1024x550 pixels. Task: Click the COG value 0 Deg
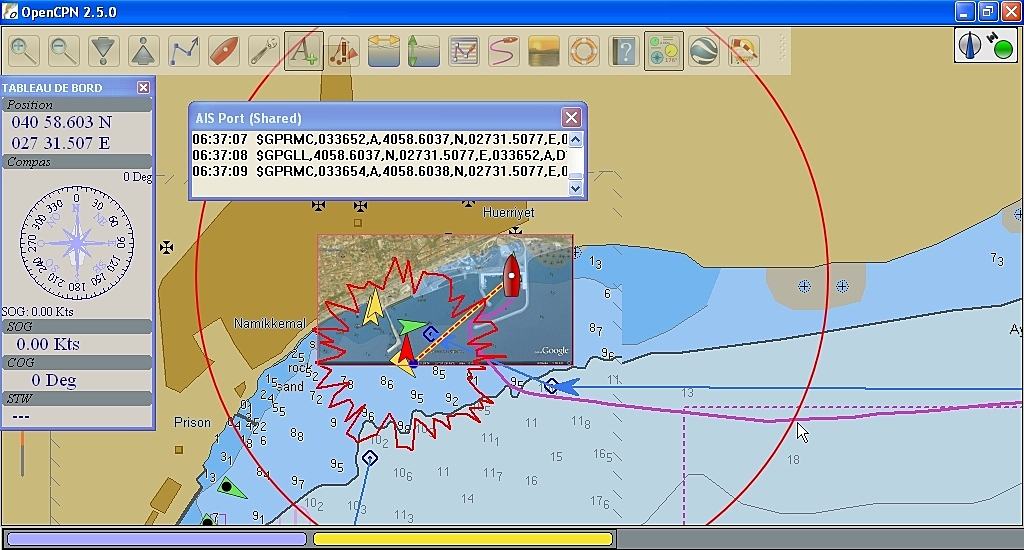(x=54, y=380)
